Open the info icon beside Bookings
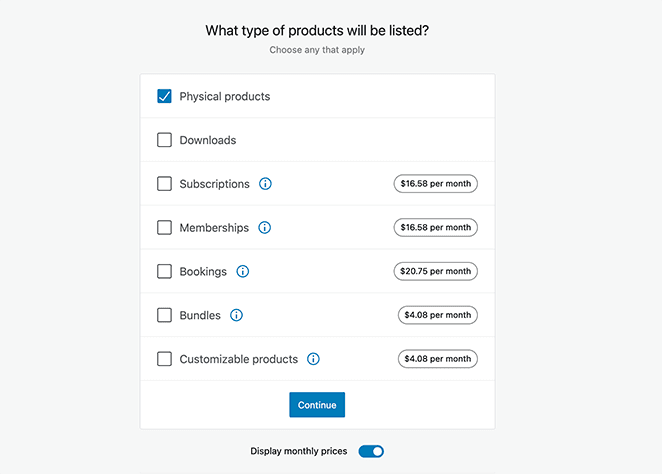The image size is (662, 474). [x=243, y=272]
